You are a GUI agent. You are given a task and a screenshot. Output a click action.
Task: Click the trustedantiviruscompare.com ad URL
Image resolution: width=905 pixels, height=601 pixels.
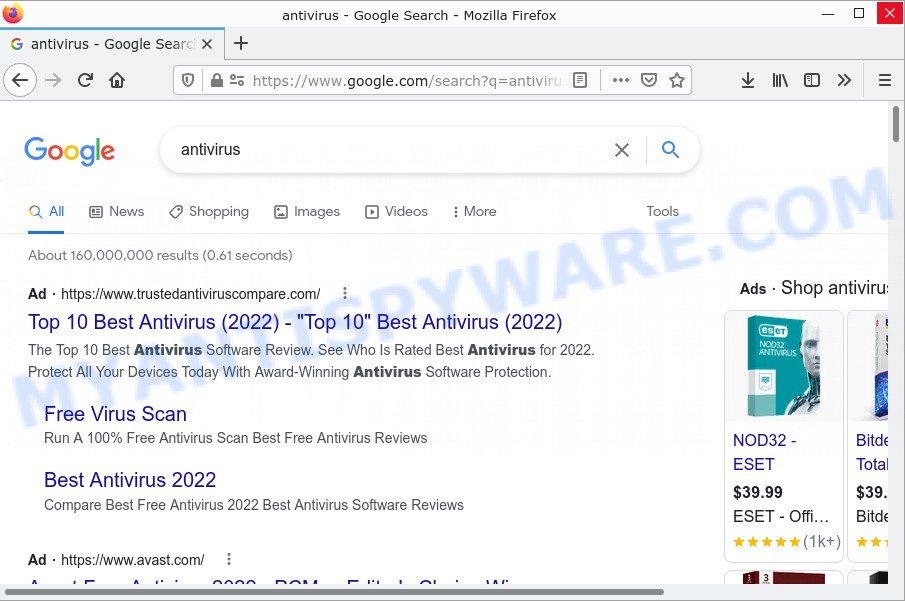point(190,294)
